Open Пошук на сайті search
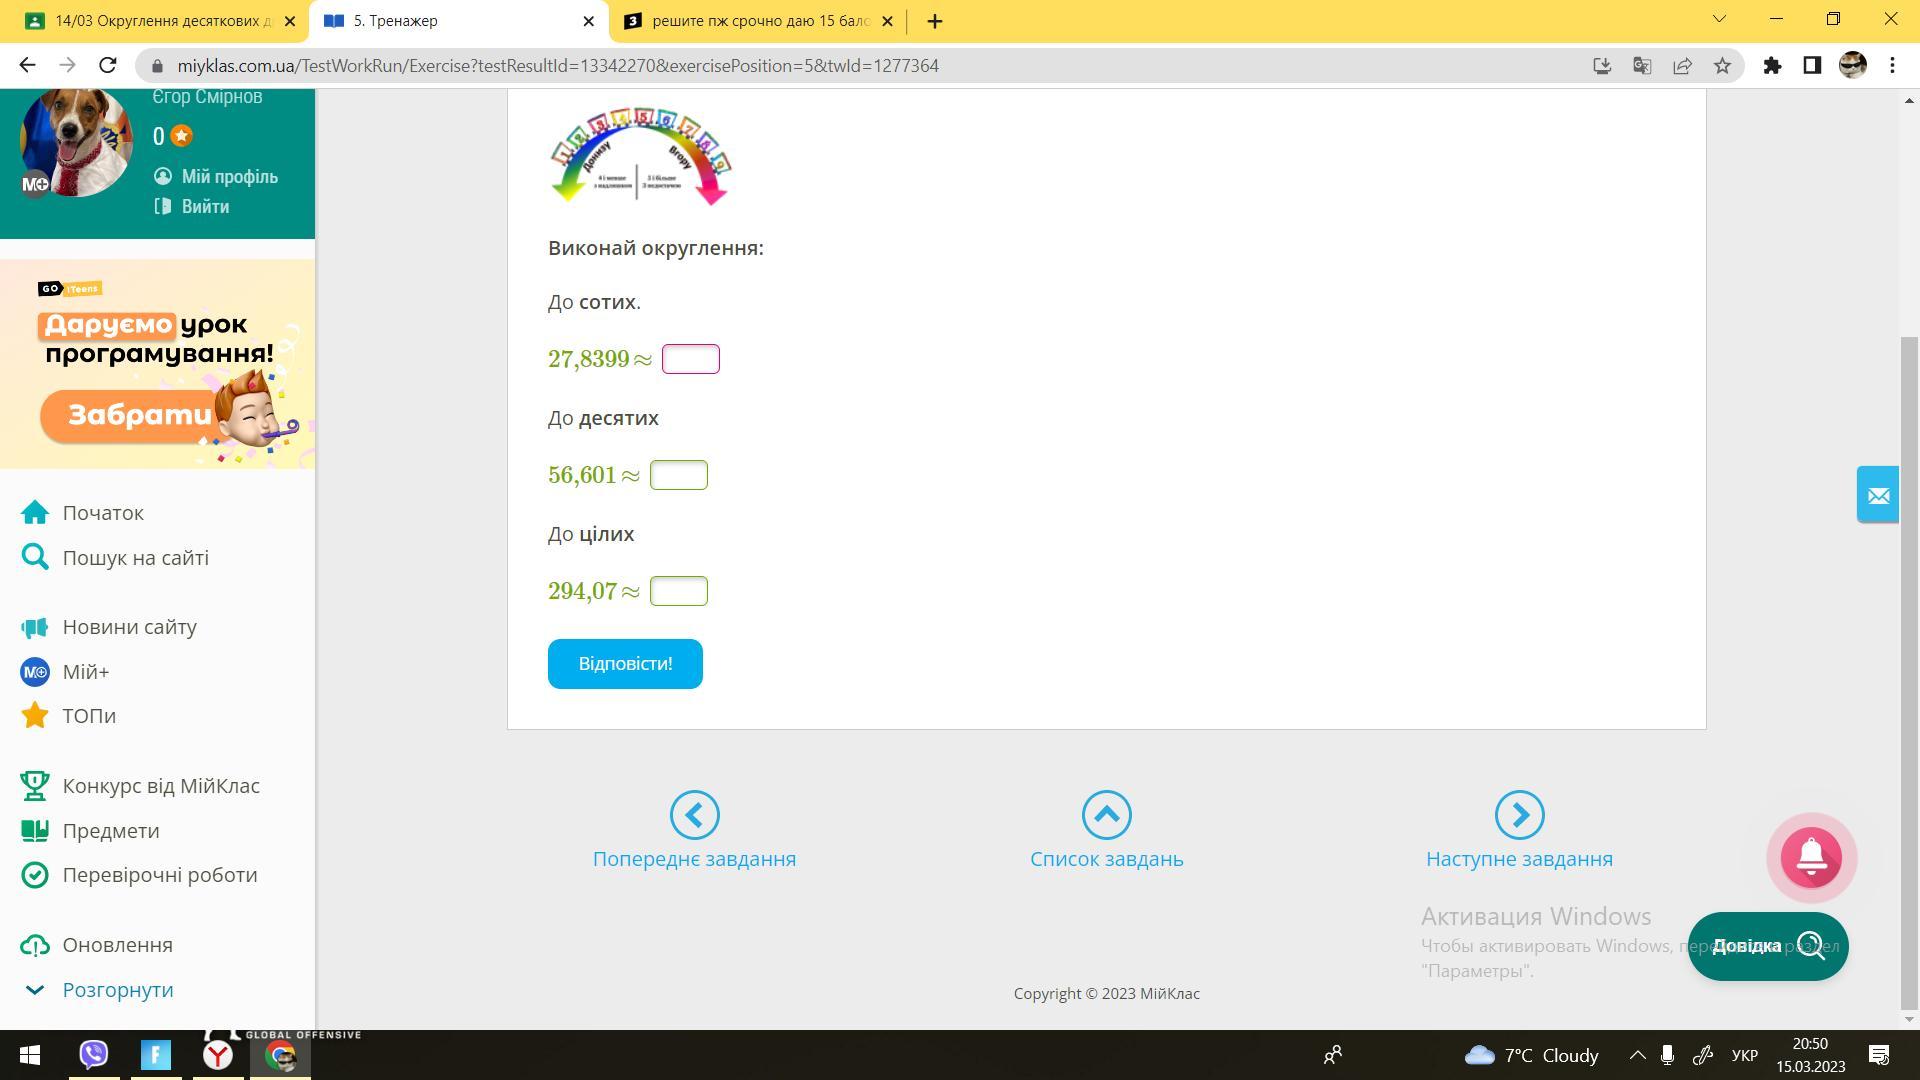1920x1080 pixels. [x=135, y=558]
